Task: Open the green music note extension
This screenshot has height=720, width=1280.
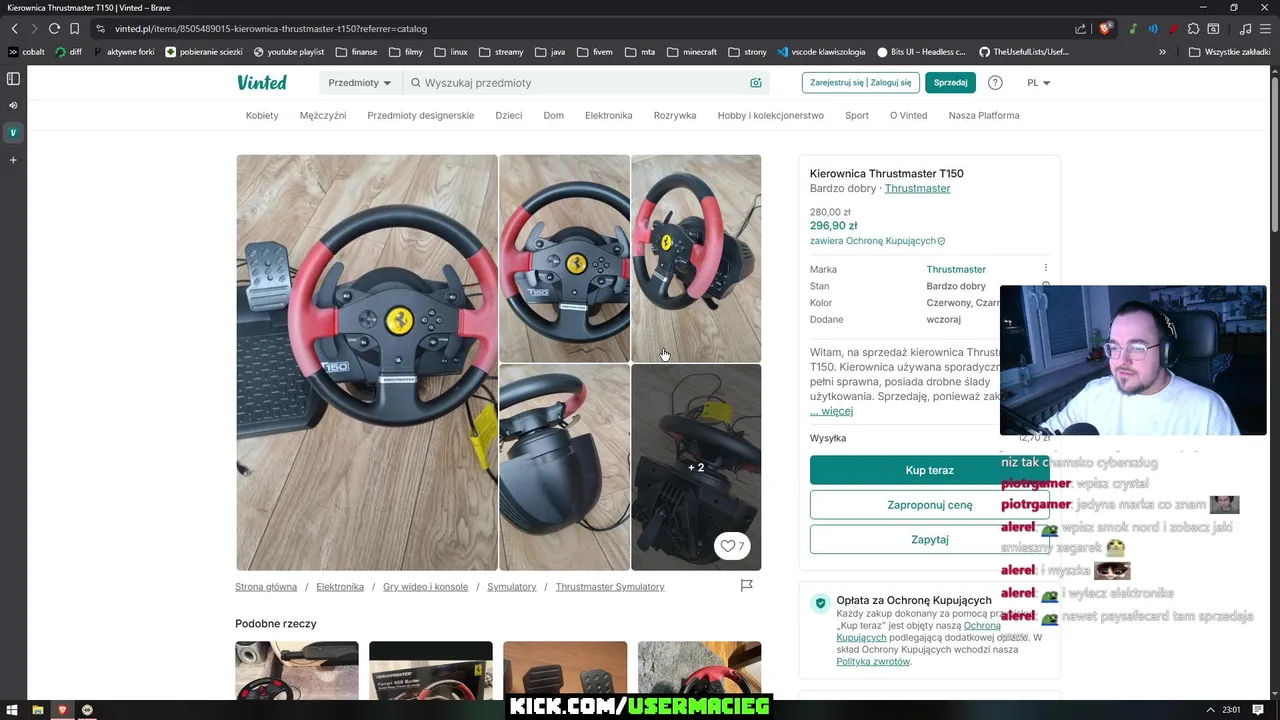Action: [x=1133, y=29]
